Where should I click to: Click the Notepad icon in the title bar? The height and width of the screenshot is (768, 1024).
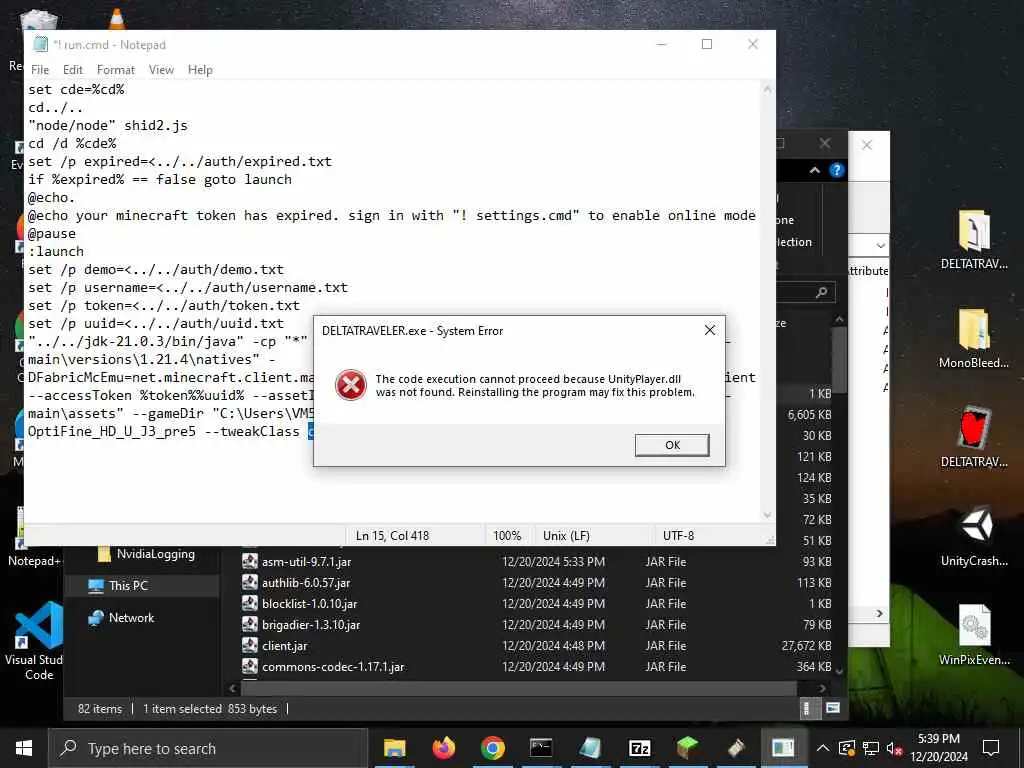(40, 44)
